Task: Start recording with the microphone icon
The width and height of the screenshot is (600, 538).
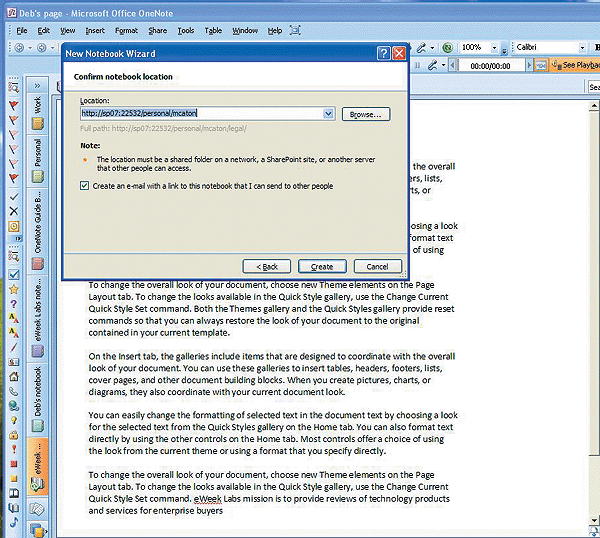Action: click(432, 65)
